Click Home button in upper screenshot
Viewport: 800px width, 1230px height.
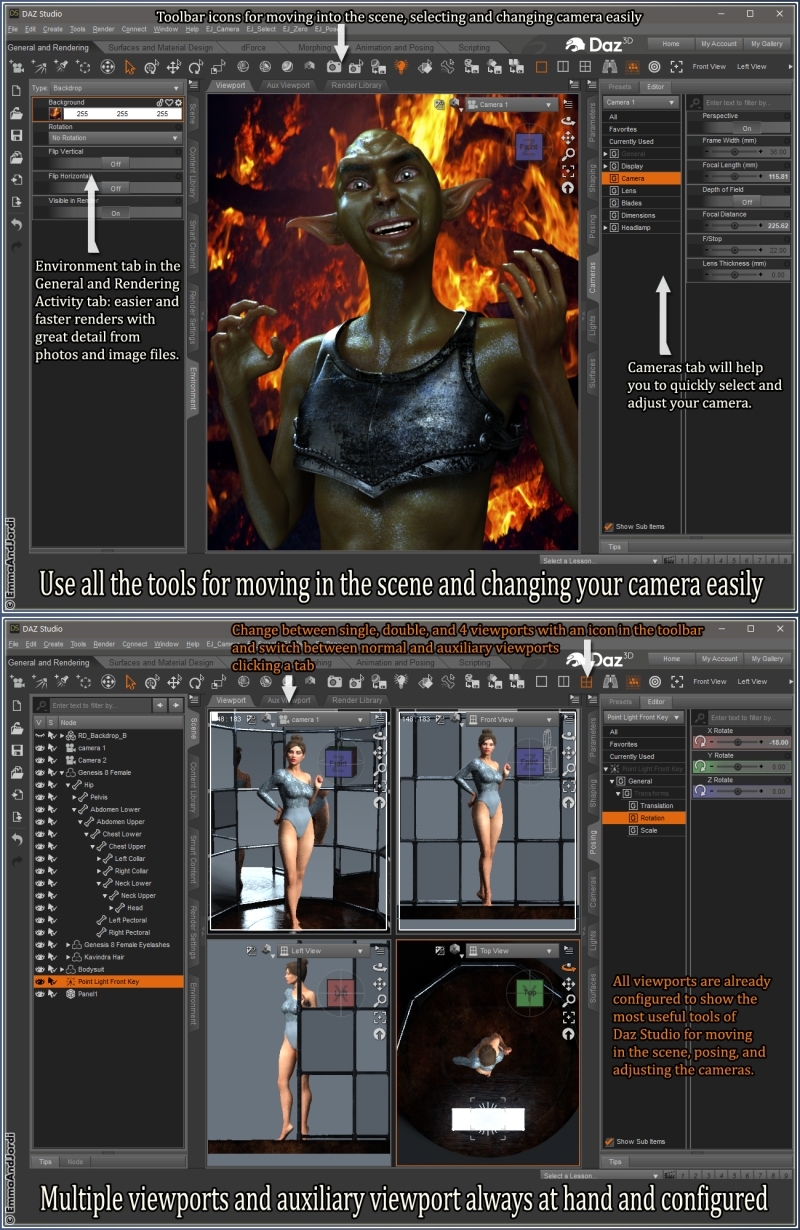pos(671,44)
